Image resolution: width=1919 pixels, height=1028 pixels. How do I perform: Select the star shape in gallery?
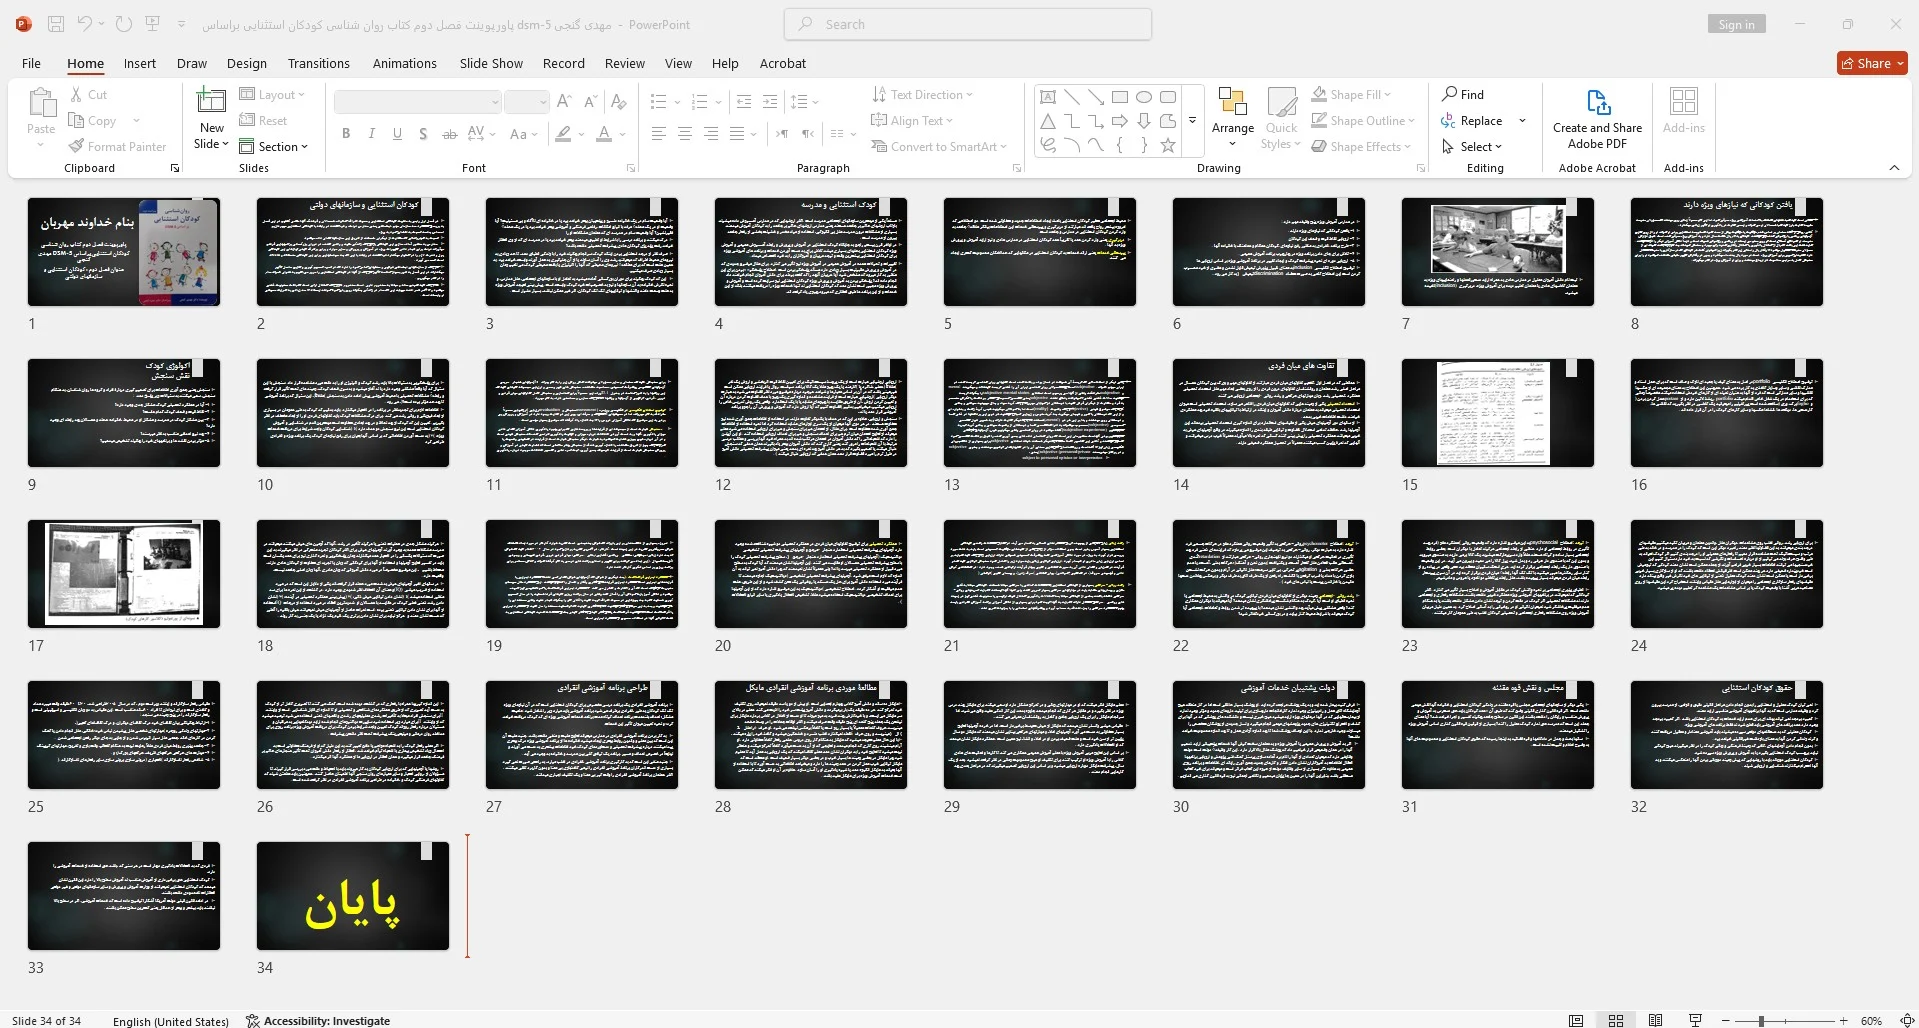[x=1168, y=145]
